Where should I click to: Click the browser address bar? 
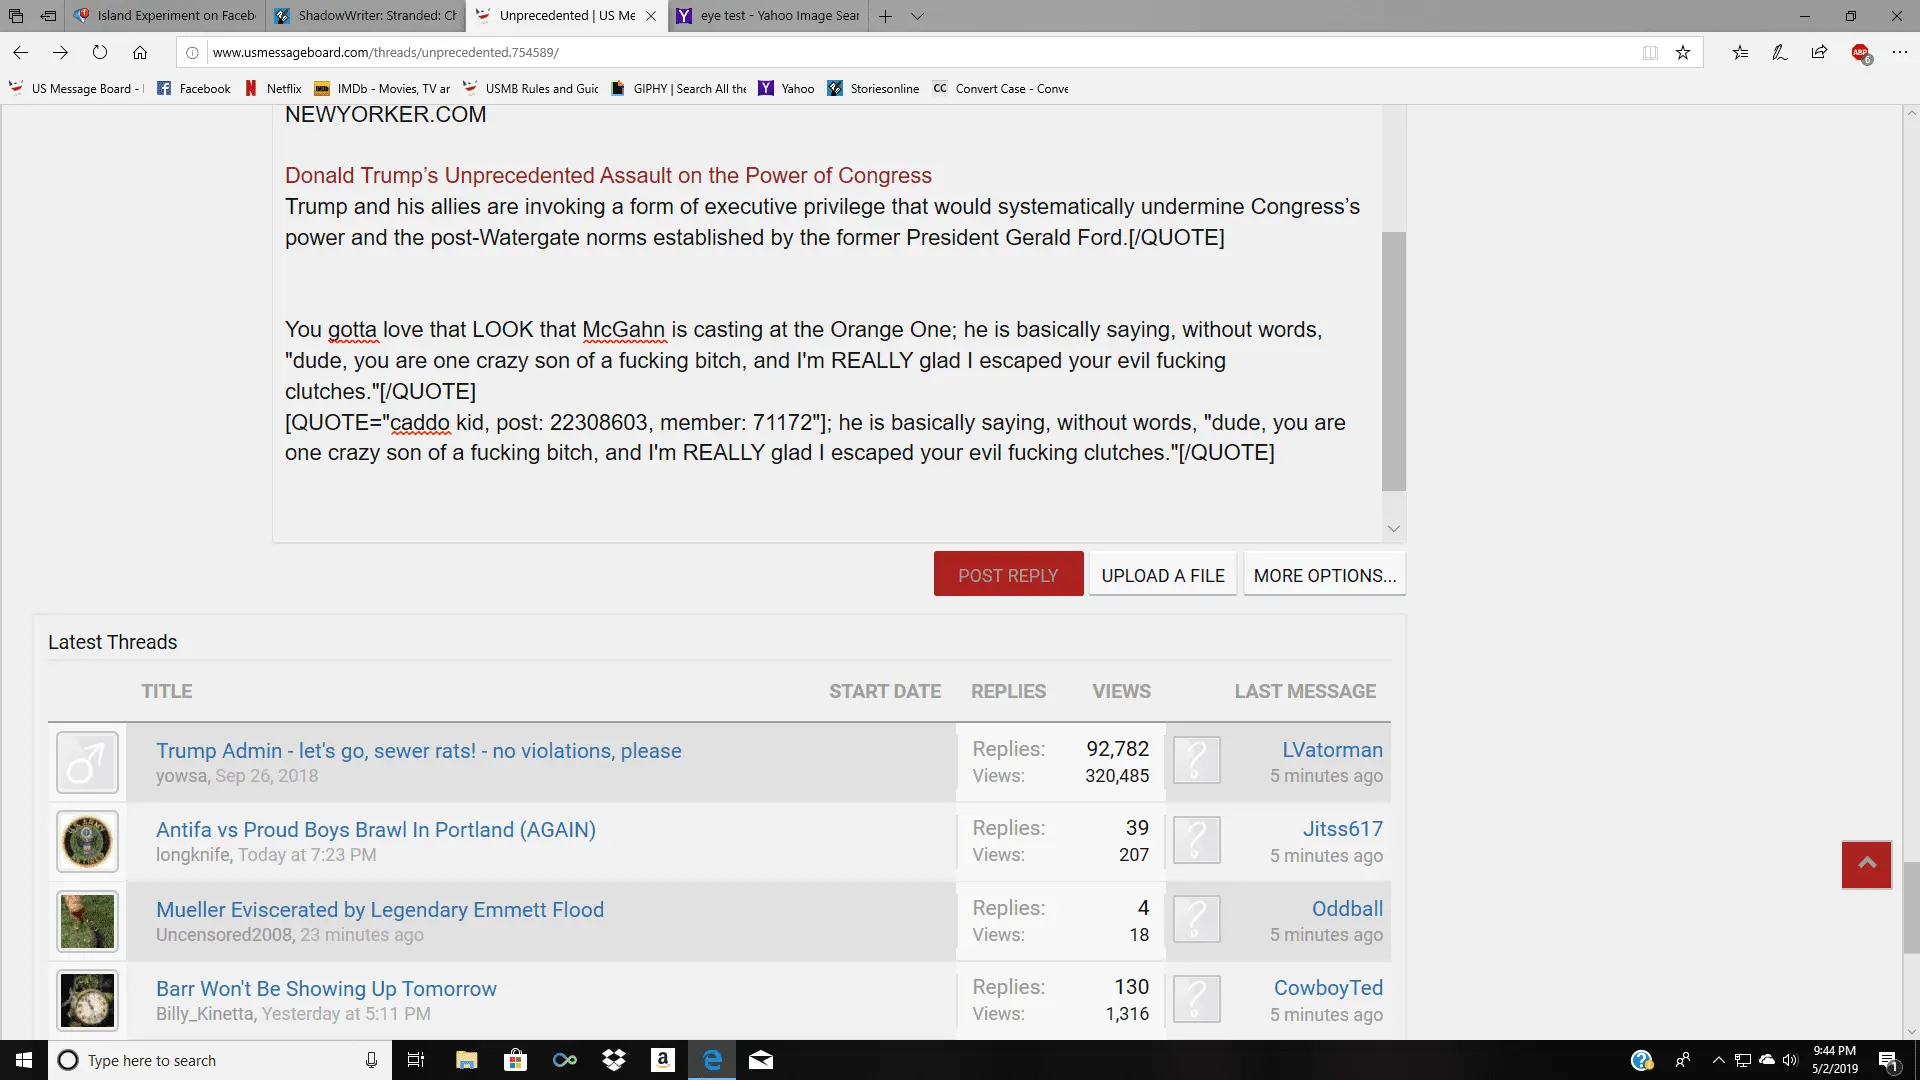(x=900, y=52)
